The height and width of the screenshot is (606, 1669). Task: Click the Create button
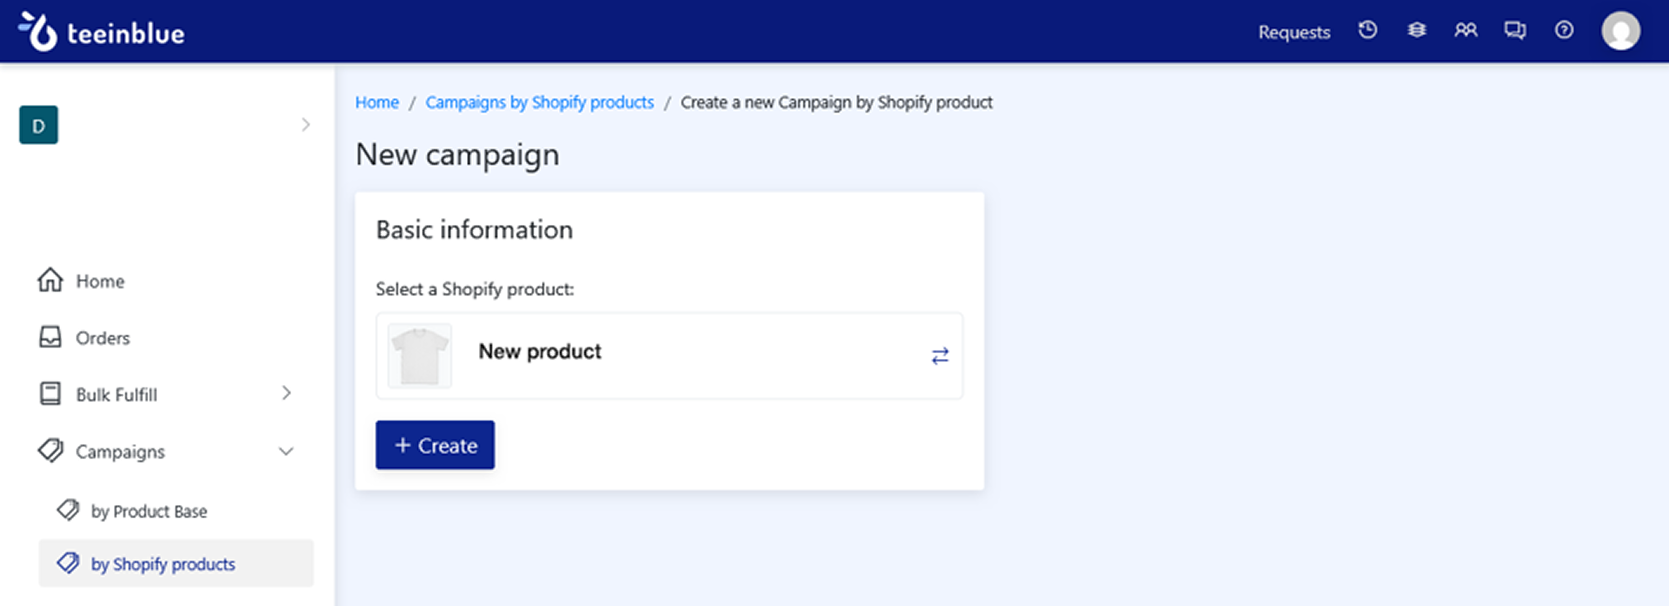point(435,445)
